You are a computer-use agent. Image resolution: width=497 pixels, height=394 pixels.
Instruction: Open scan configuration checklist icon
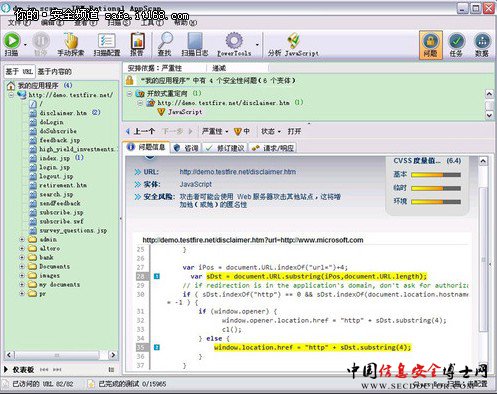click(x=106, y=41)
